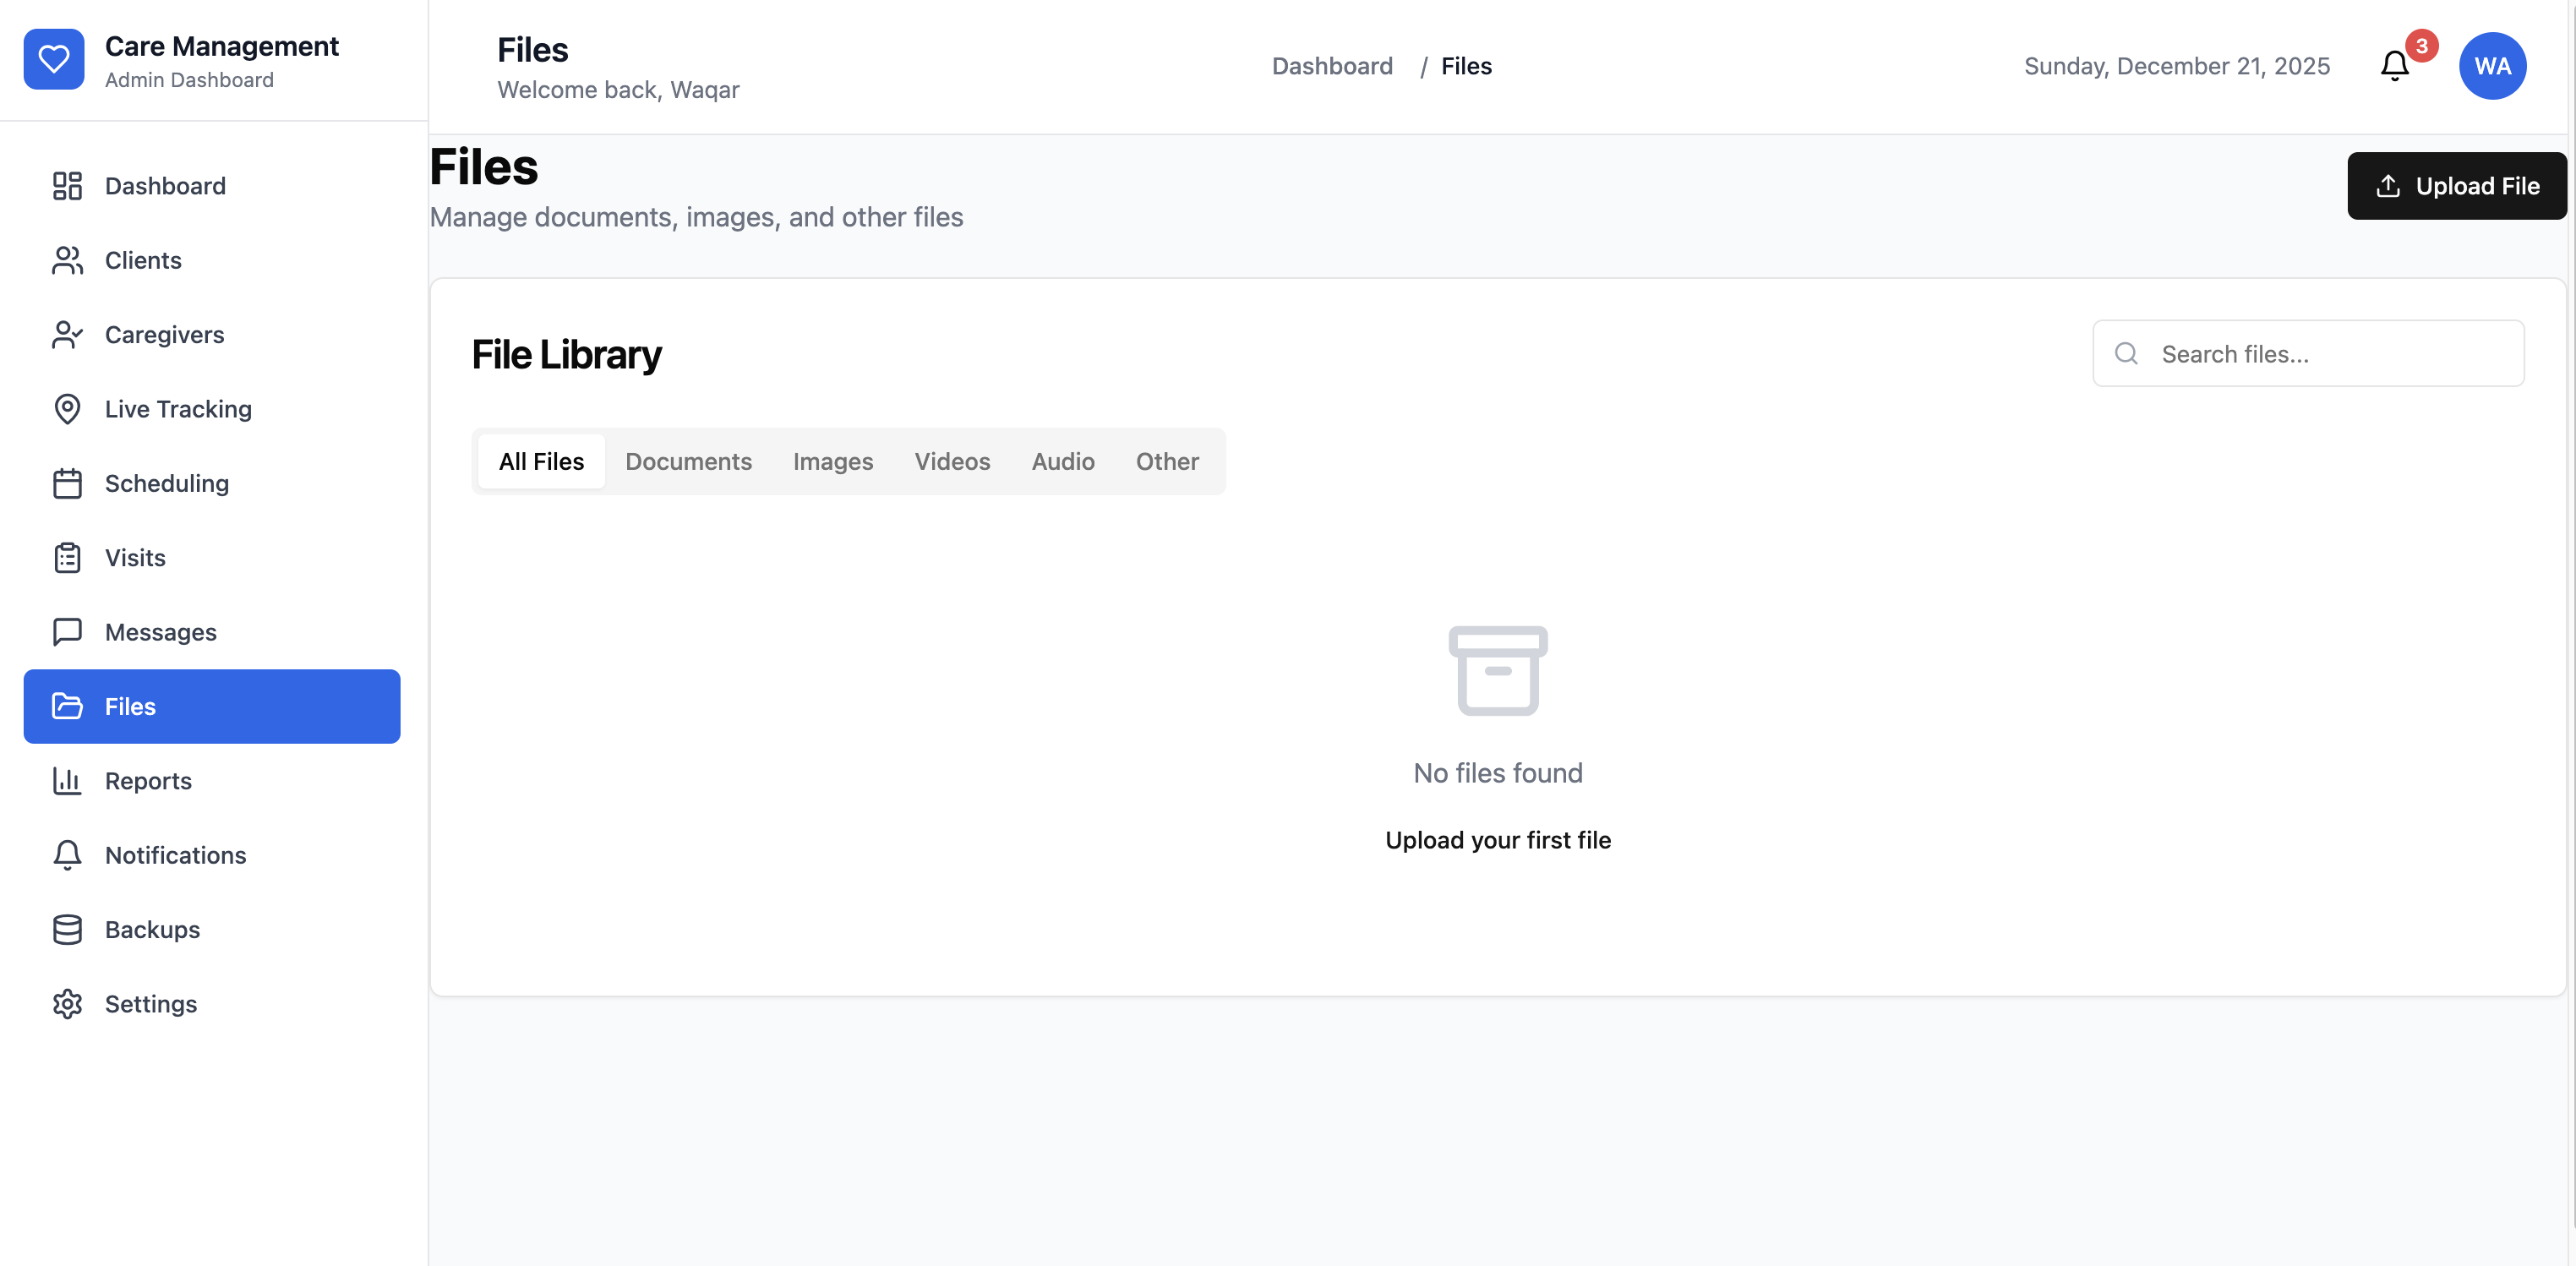Open Live Tracking map pin icon

[67, 409]
